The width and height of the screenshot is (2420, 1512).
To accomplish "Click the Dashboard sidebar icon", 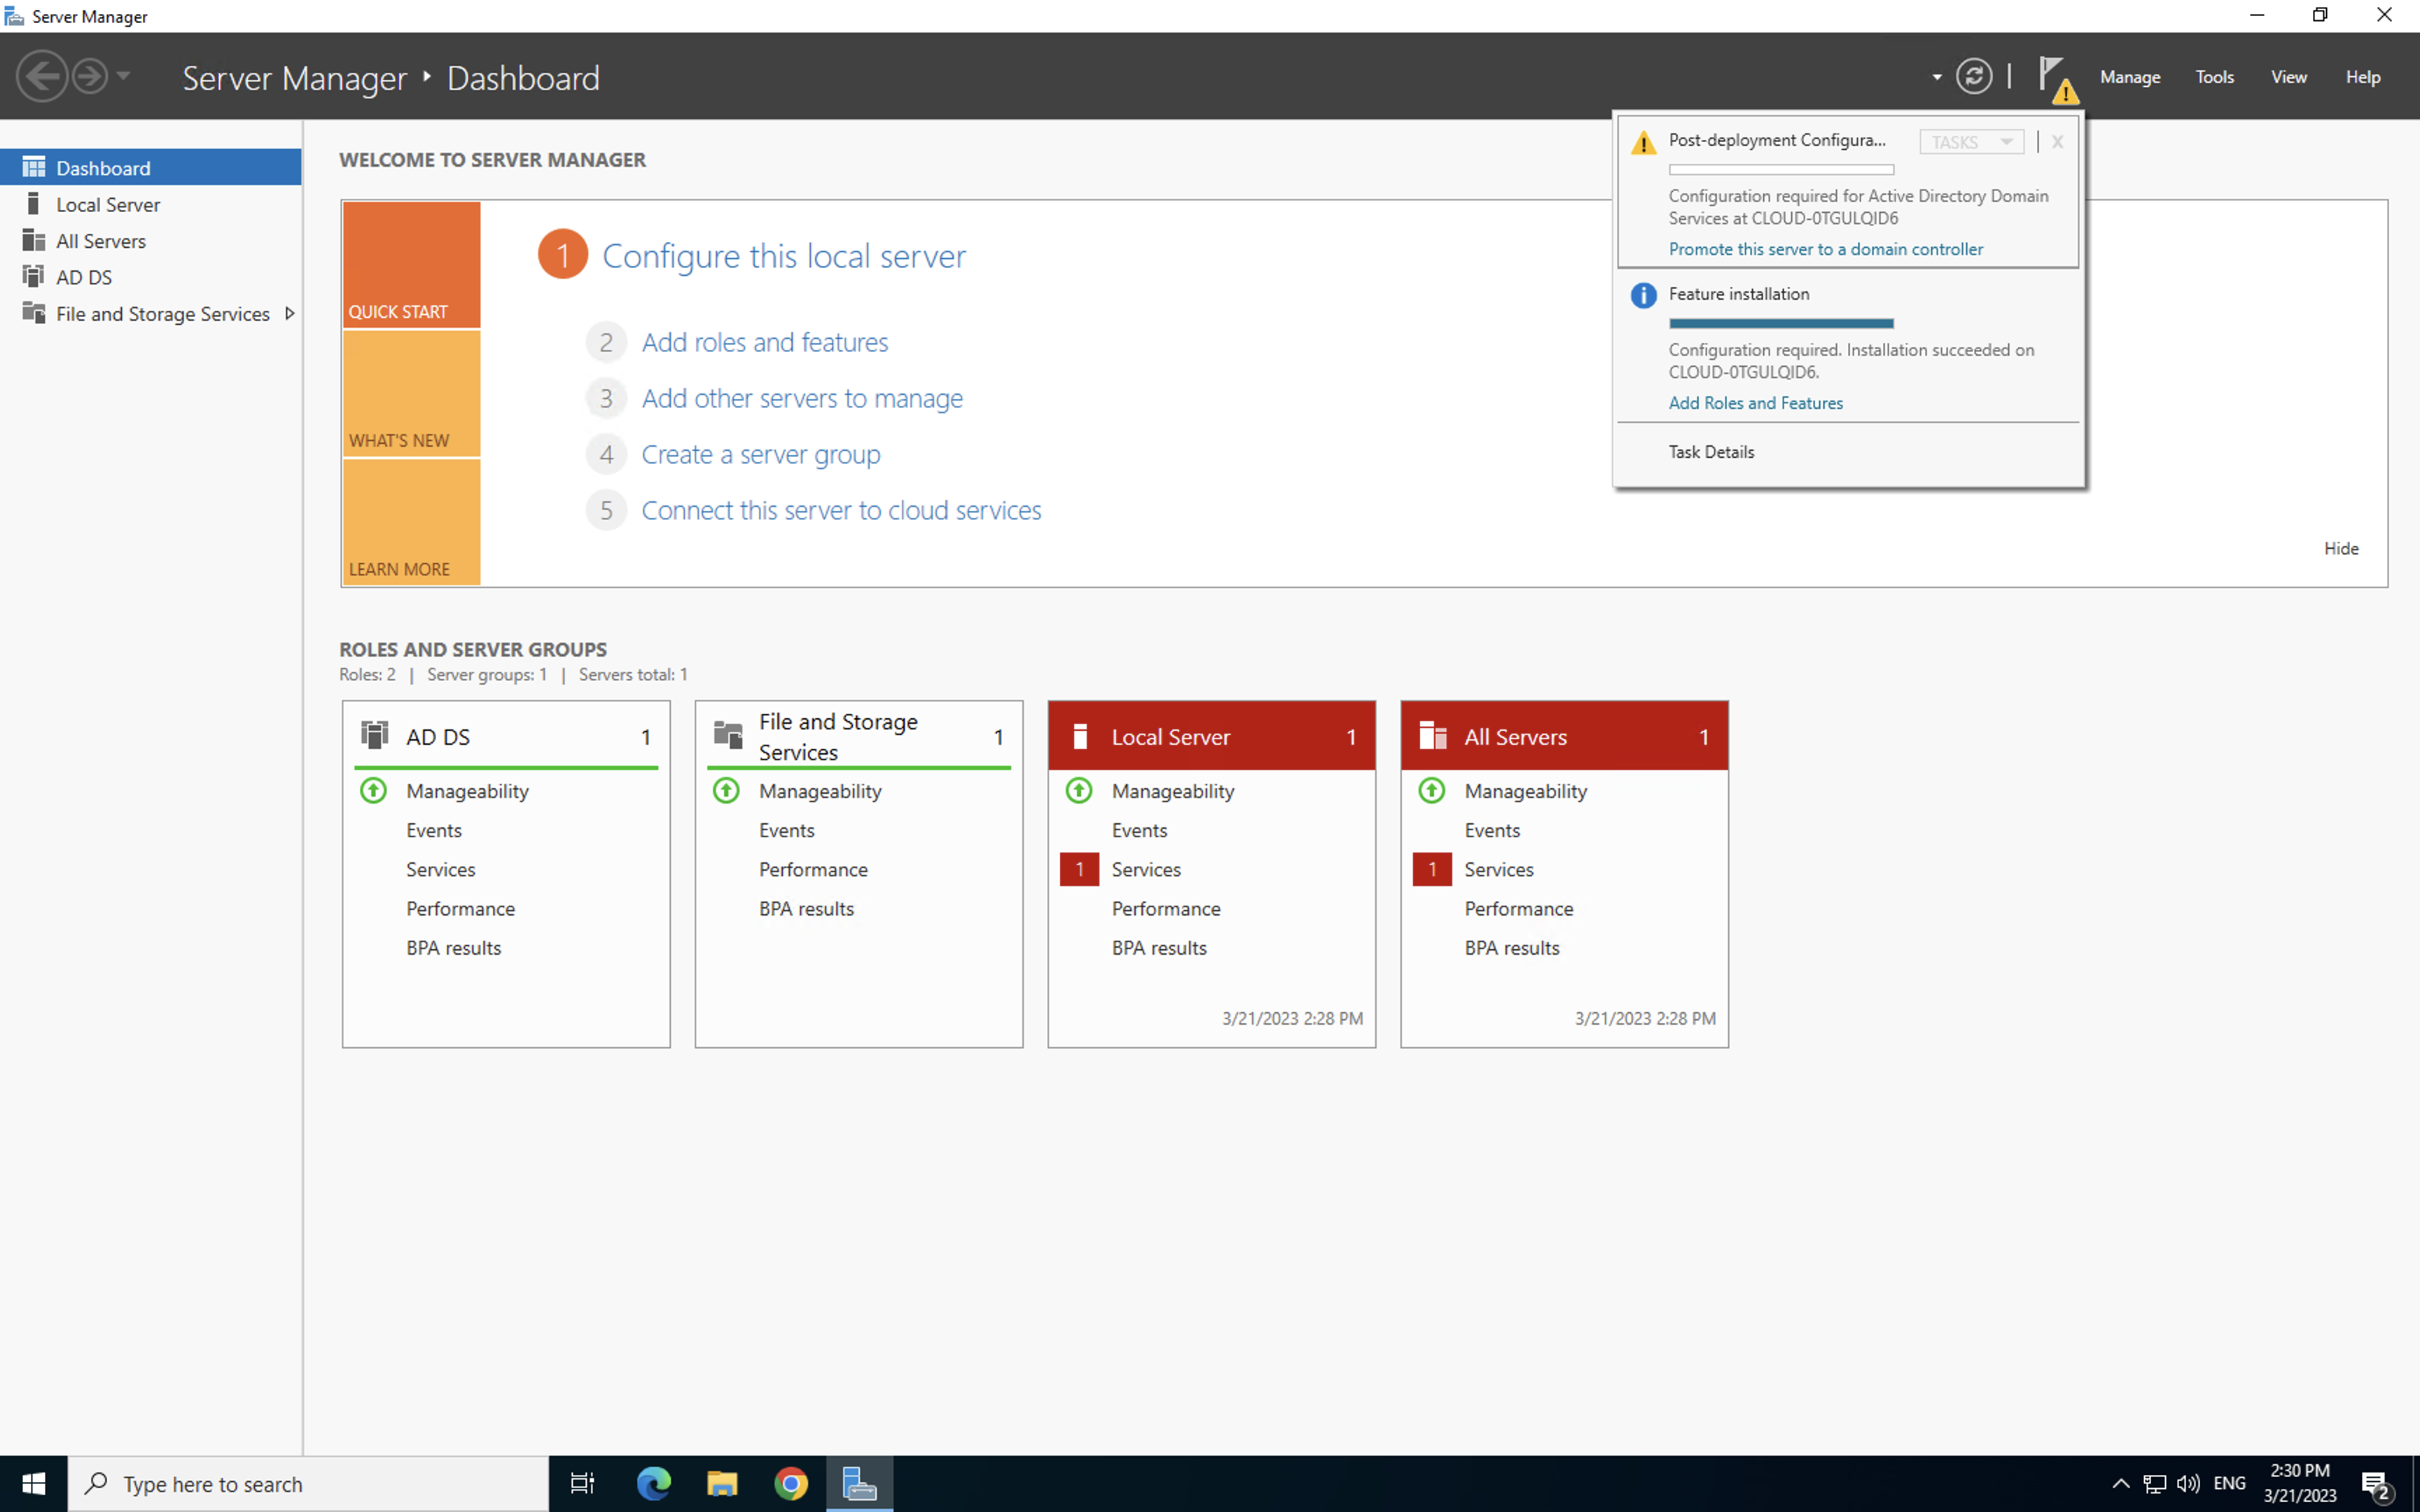I will (34, 167).
